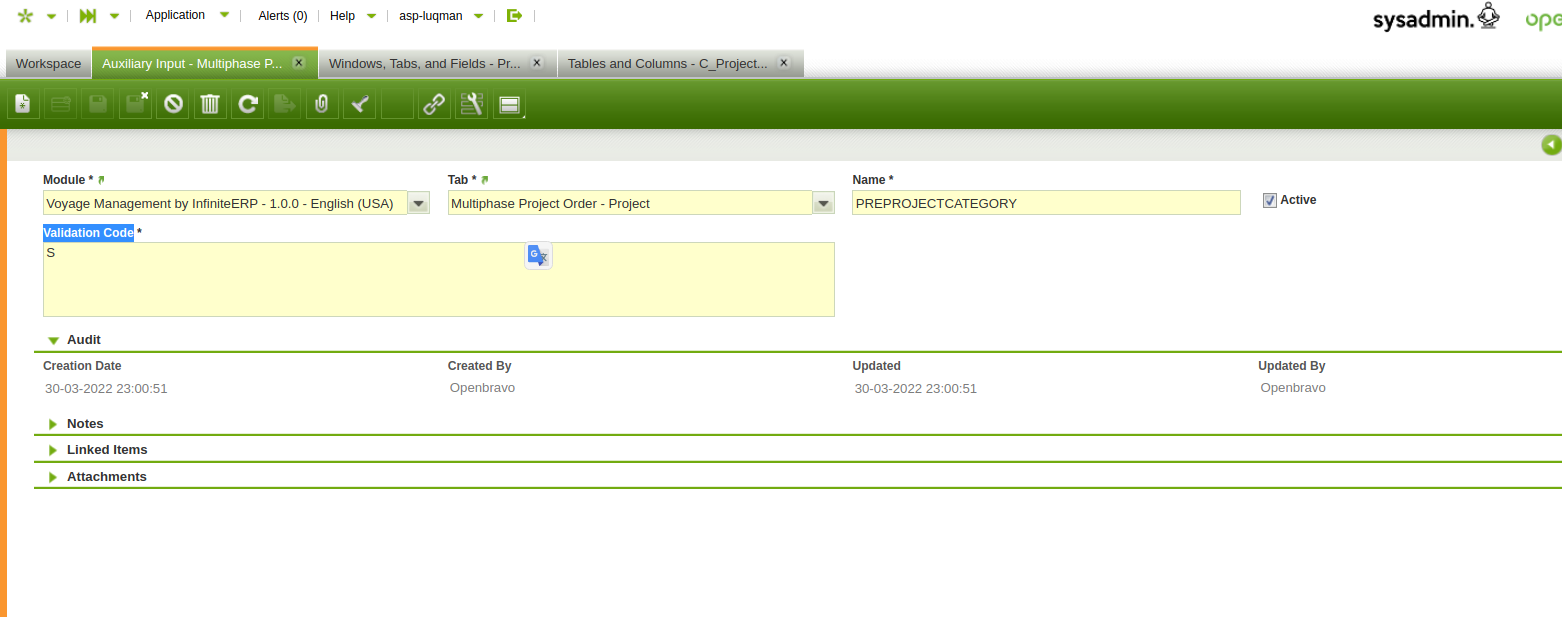The image size is (1562, 617).
Task: Open attachments via the paperclip icon
Action: (321, 104)
